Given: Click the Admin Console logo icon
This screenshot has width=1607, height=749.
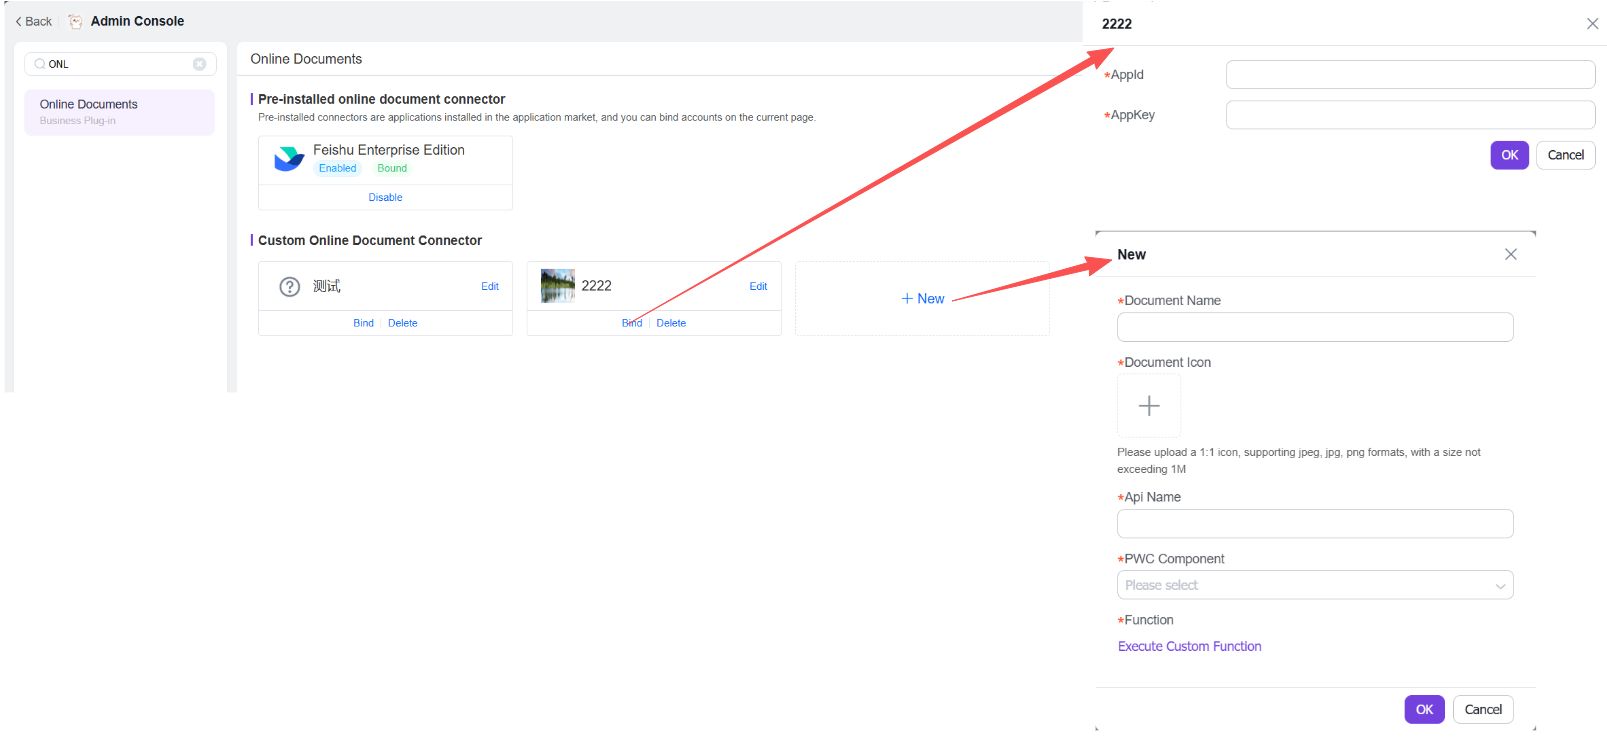Looking at the screenshot, I should coord(75,21).
